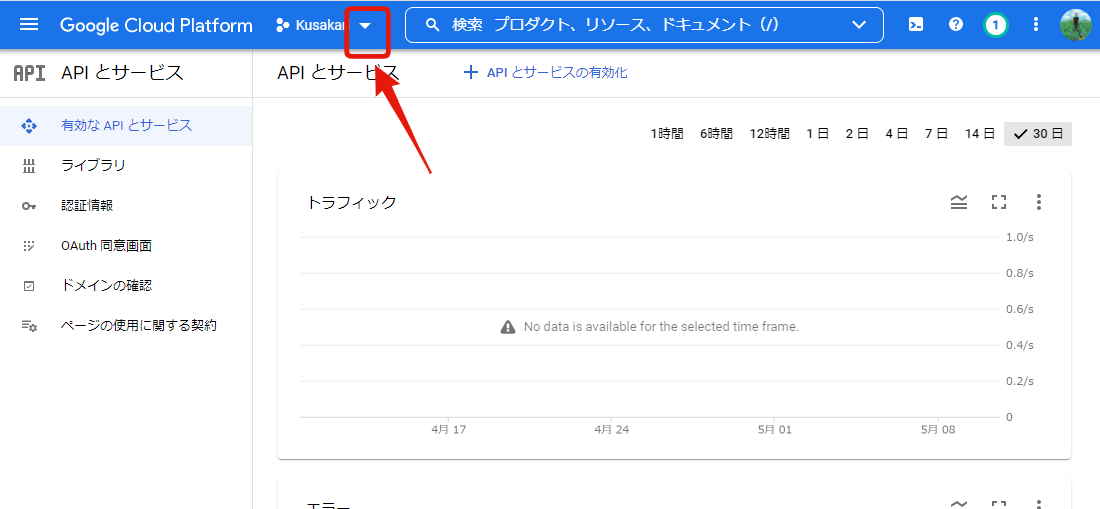Click the 認証情報 key icon
Viewport: 1100px width, 509px height.
point(29,206)
